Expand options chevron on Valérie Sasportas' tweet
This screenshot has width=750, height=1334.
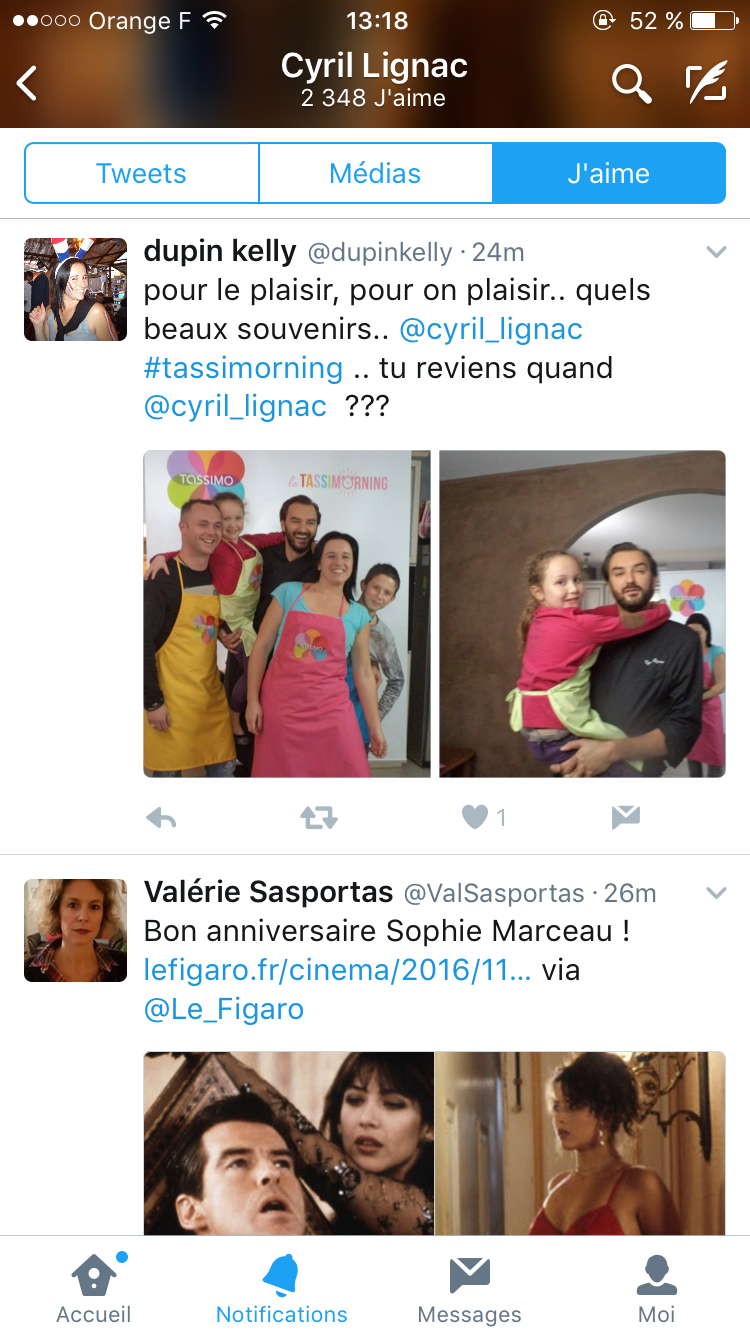(716, 893)
